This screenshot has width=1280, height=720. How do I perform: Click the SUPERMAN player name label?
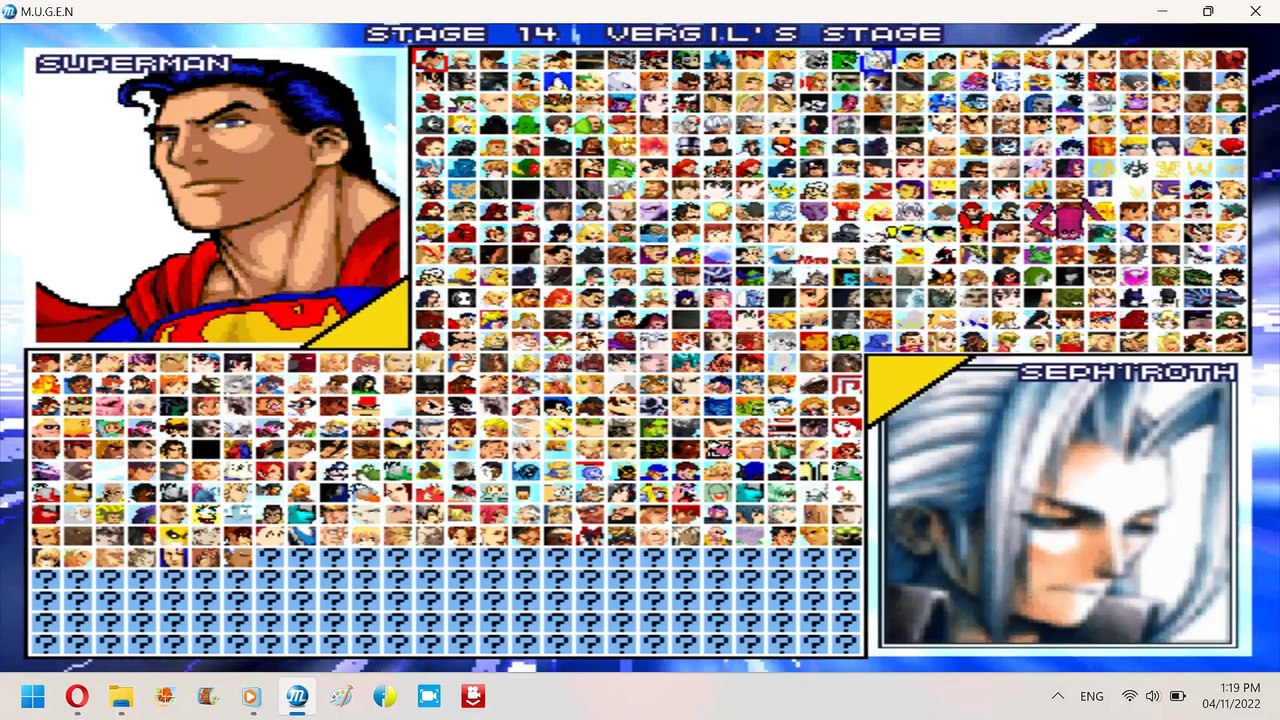(133, 64)
